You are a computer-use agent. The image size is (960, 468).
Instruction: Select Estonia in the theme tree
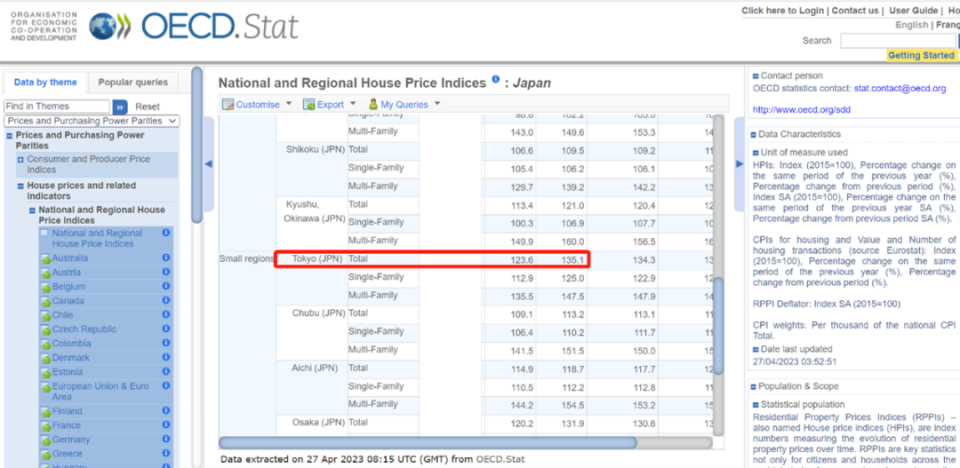(x=68, y=372)
